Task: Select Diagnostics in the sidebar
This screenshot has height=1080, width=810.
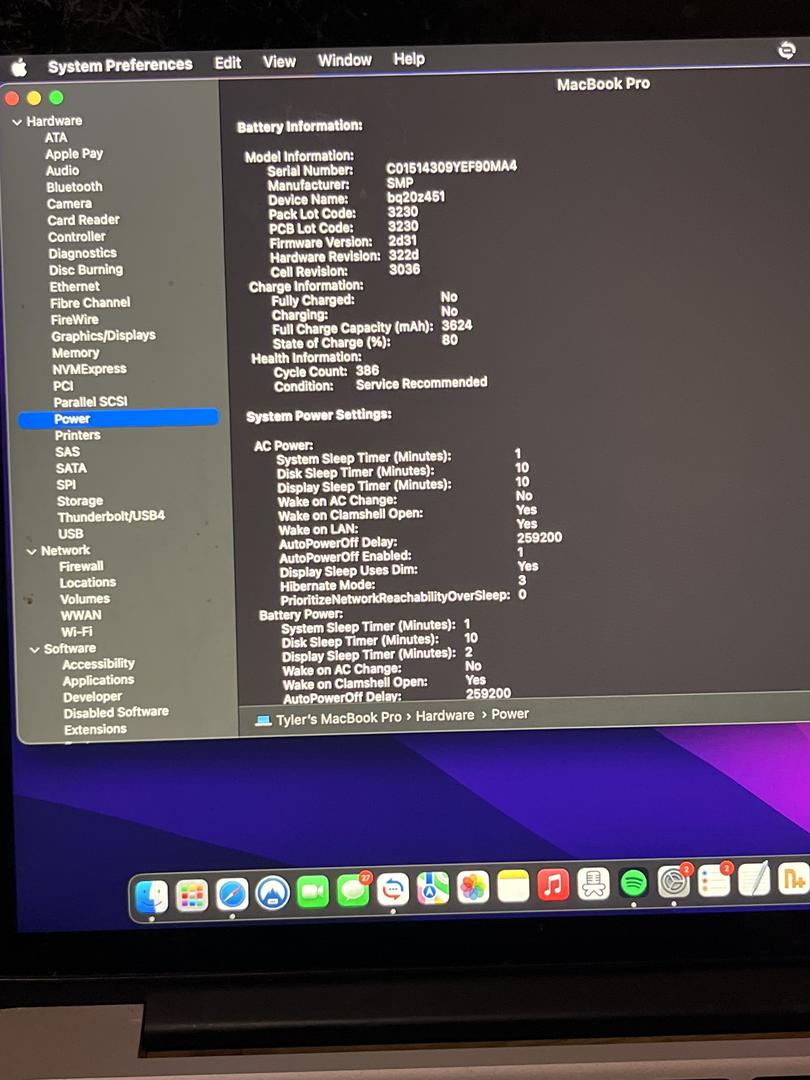Action: tap(82, 253)
